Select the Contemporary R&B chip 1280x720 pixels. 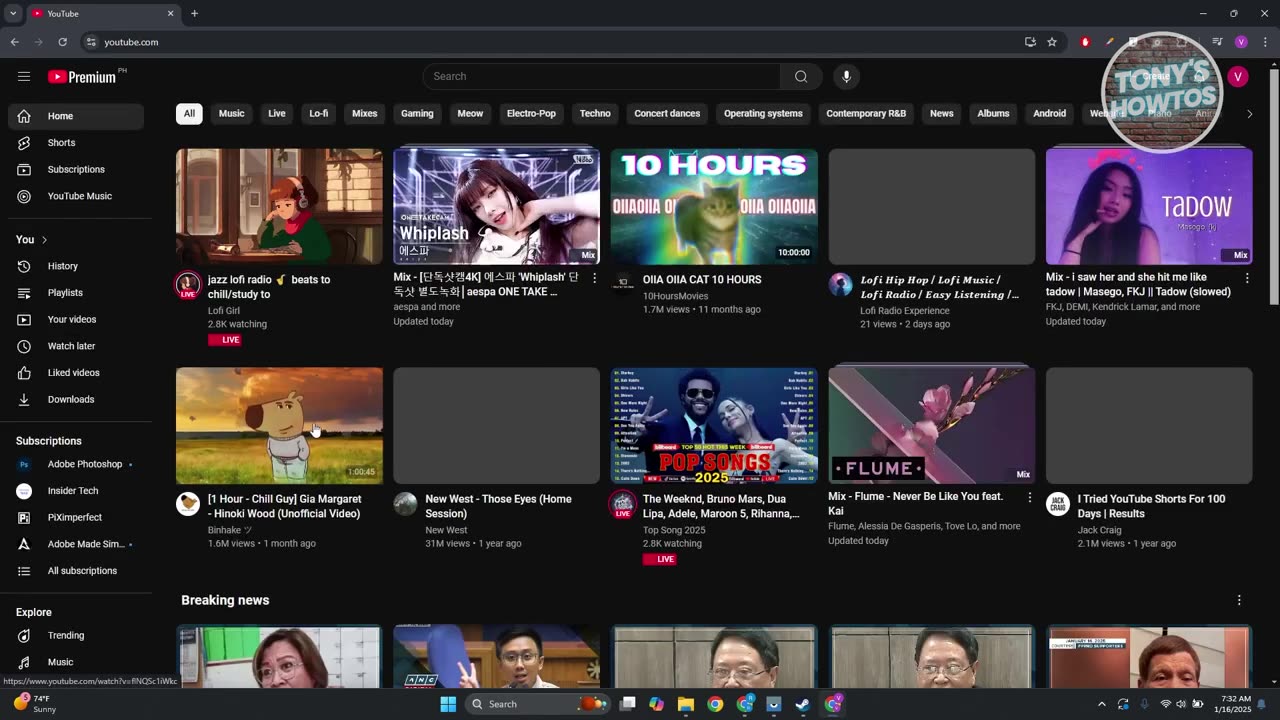pyautogui.click(x=866, y=114)
